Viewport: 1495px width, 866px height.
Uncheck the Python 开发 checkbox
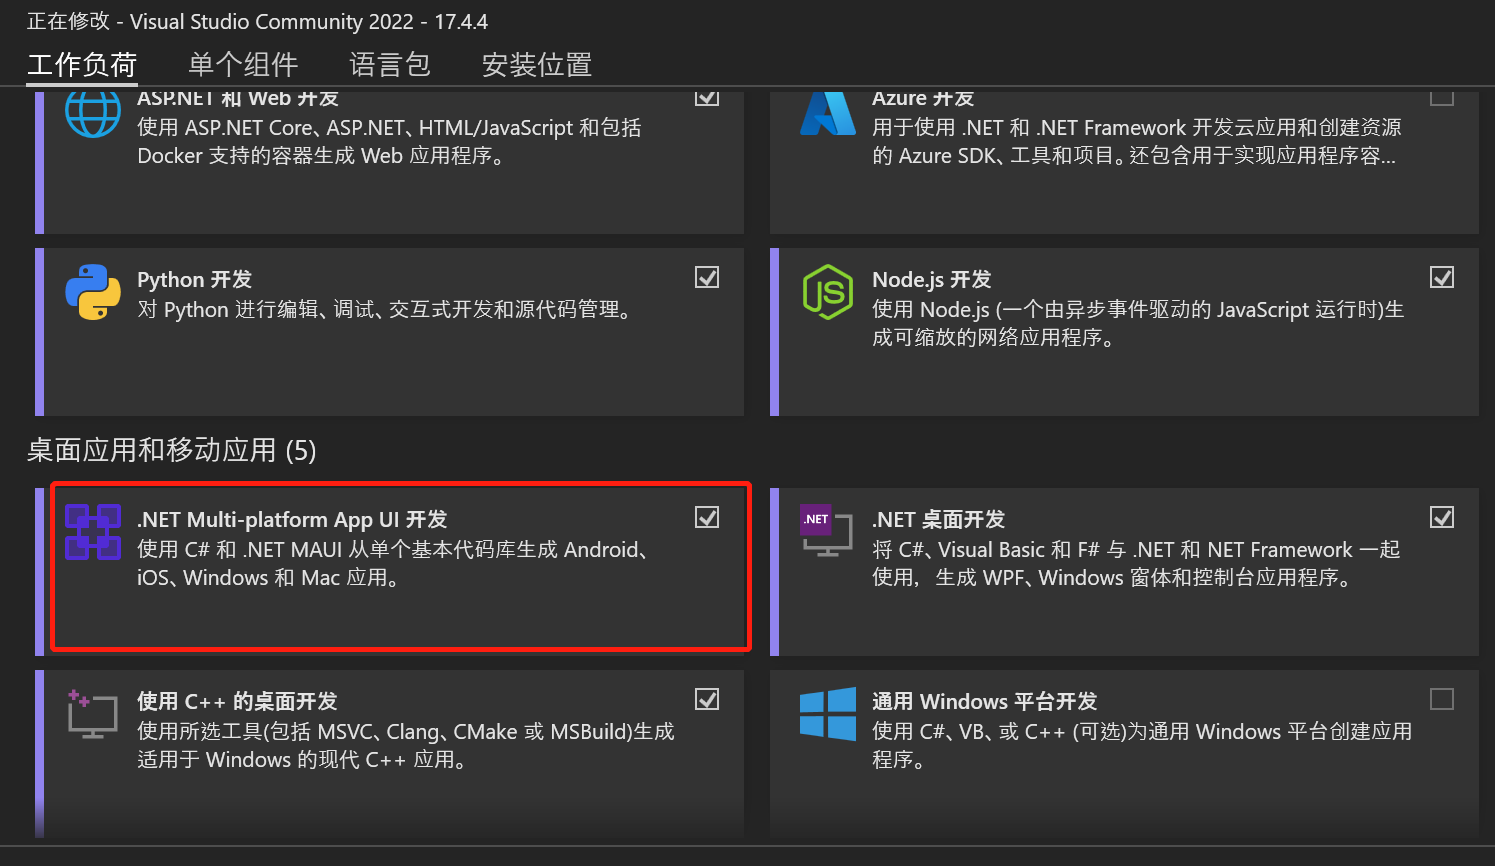coord(707,277)
